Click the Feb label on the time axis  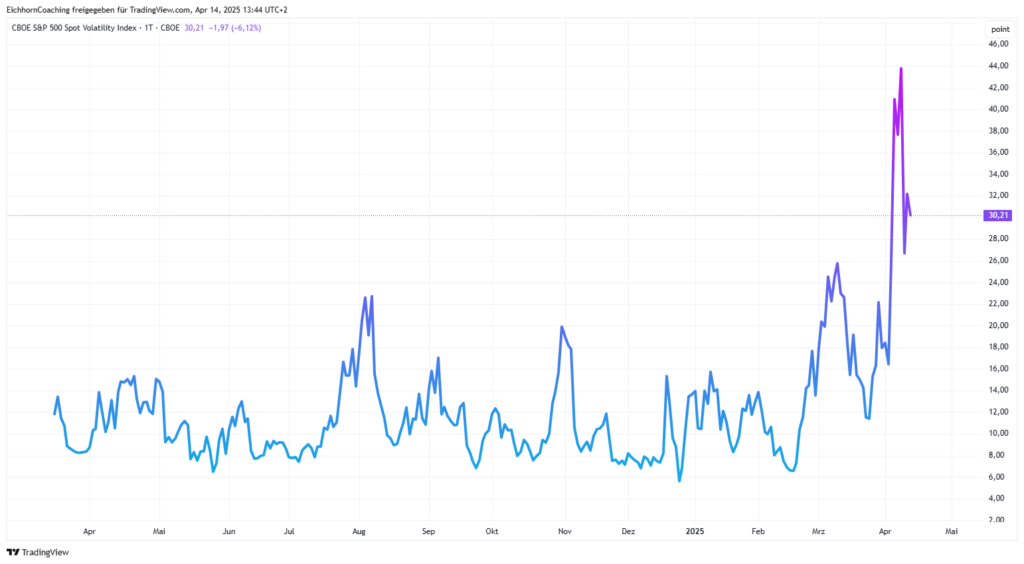point(758,531)
